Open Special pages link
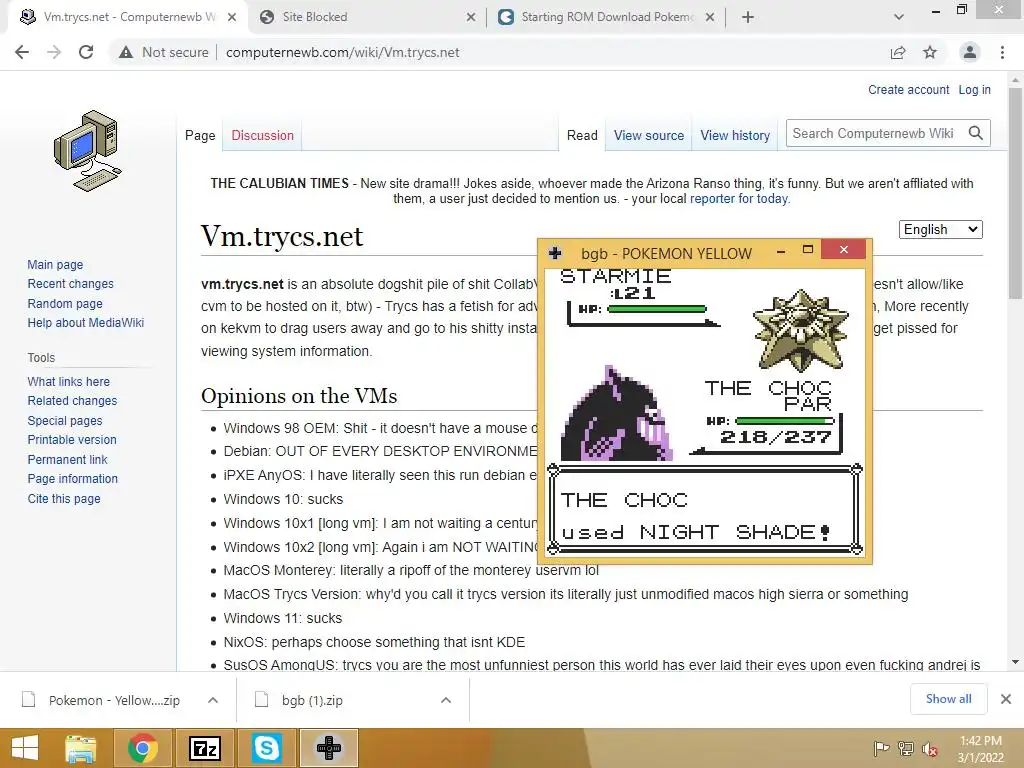The width and height of the screenshot is (1024, 768). point(65,421)
